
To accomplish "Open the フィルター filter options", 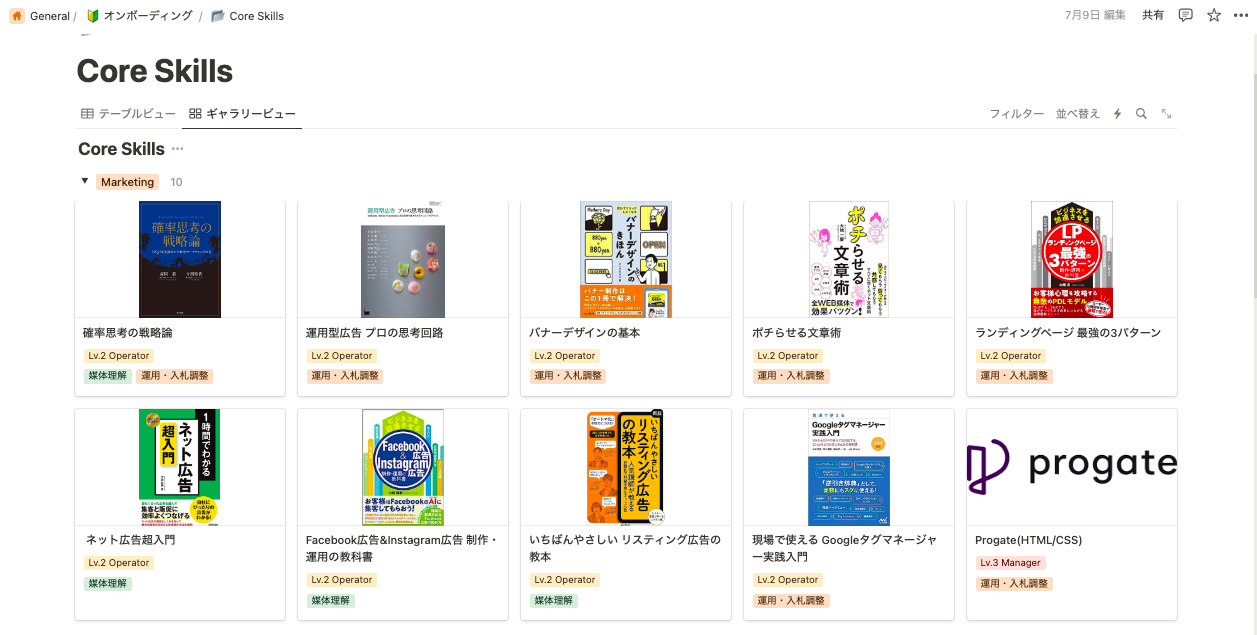I will (1017, 114).
